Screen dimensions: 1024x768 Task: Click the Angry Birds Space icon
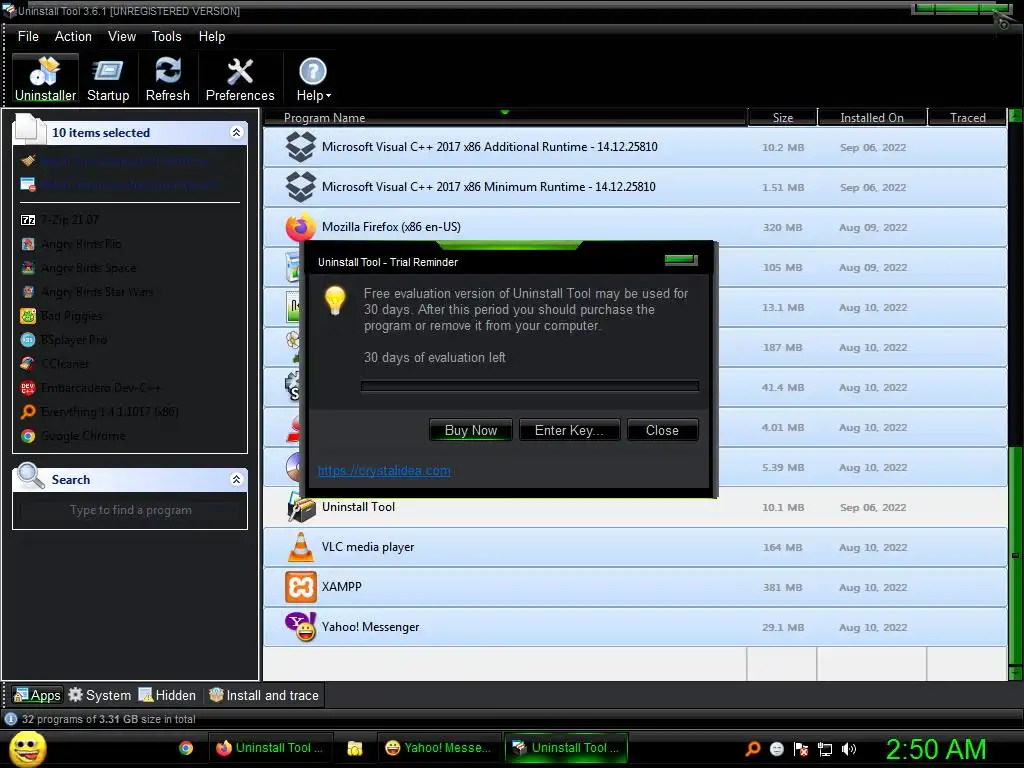27,268
